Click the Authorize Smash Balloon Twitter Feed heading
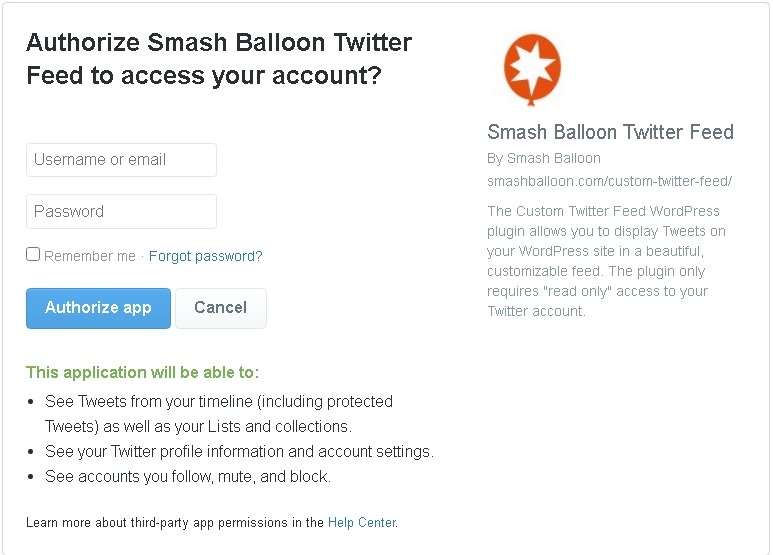 (219, 59)
